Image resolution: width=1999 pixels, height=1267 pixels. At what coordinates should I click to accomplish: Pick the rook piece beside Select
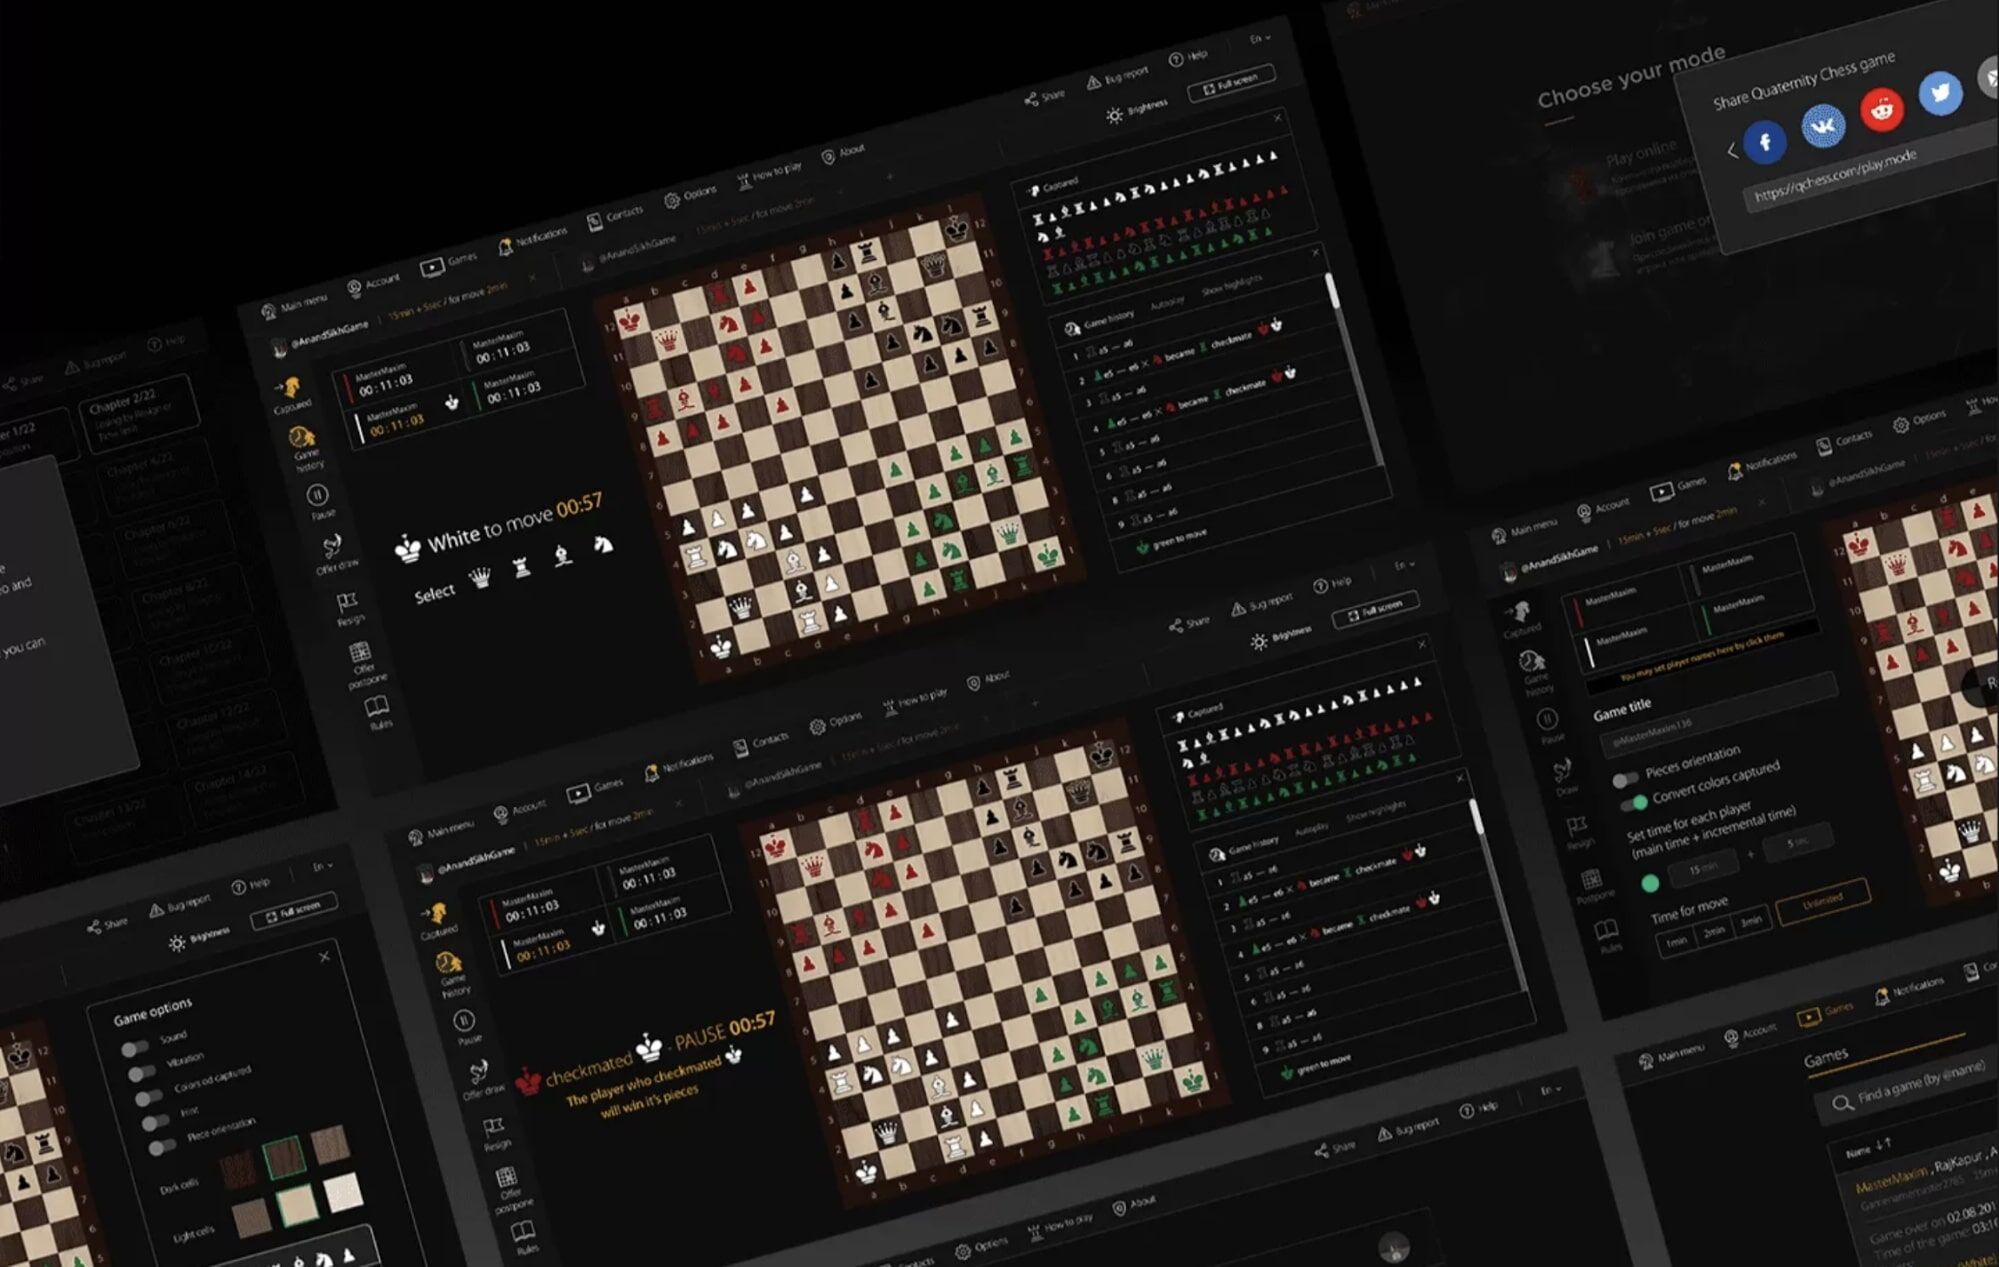[x=521, y=567]
